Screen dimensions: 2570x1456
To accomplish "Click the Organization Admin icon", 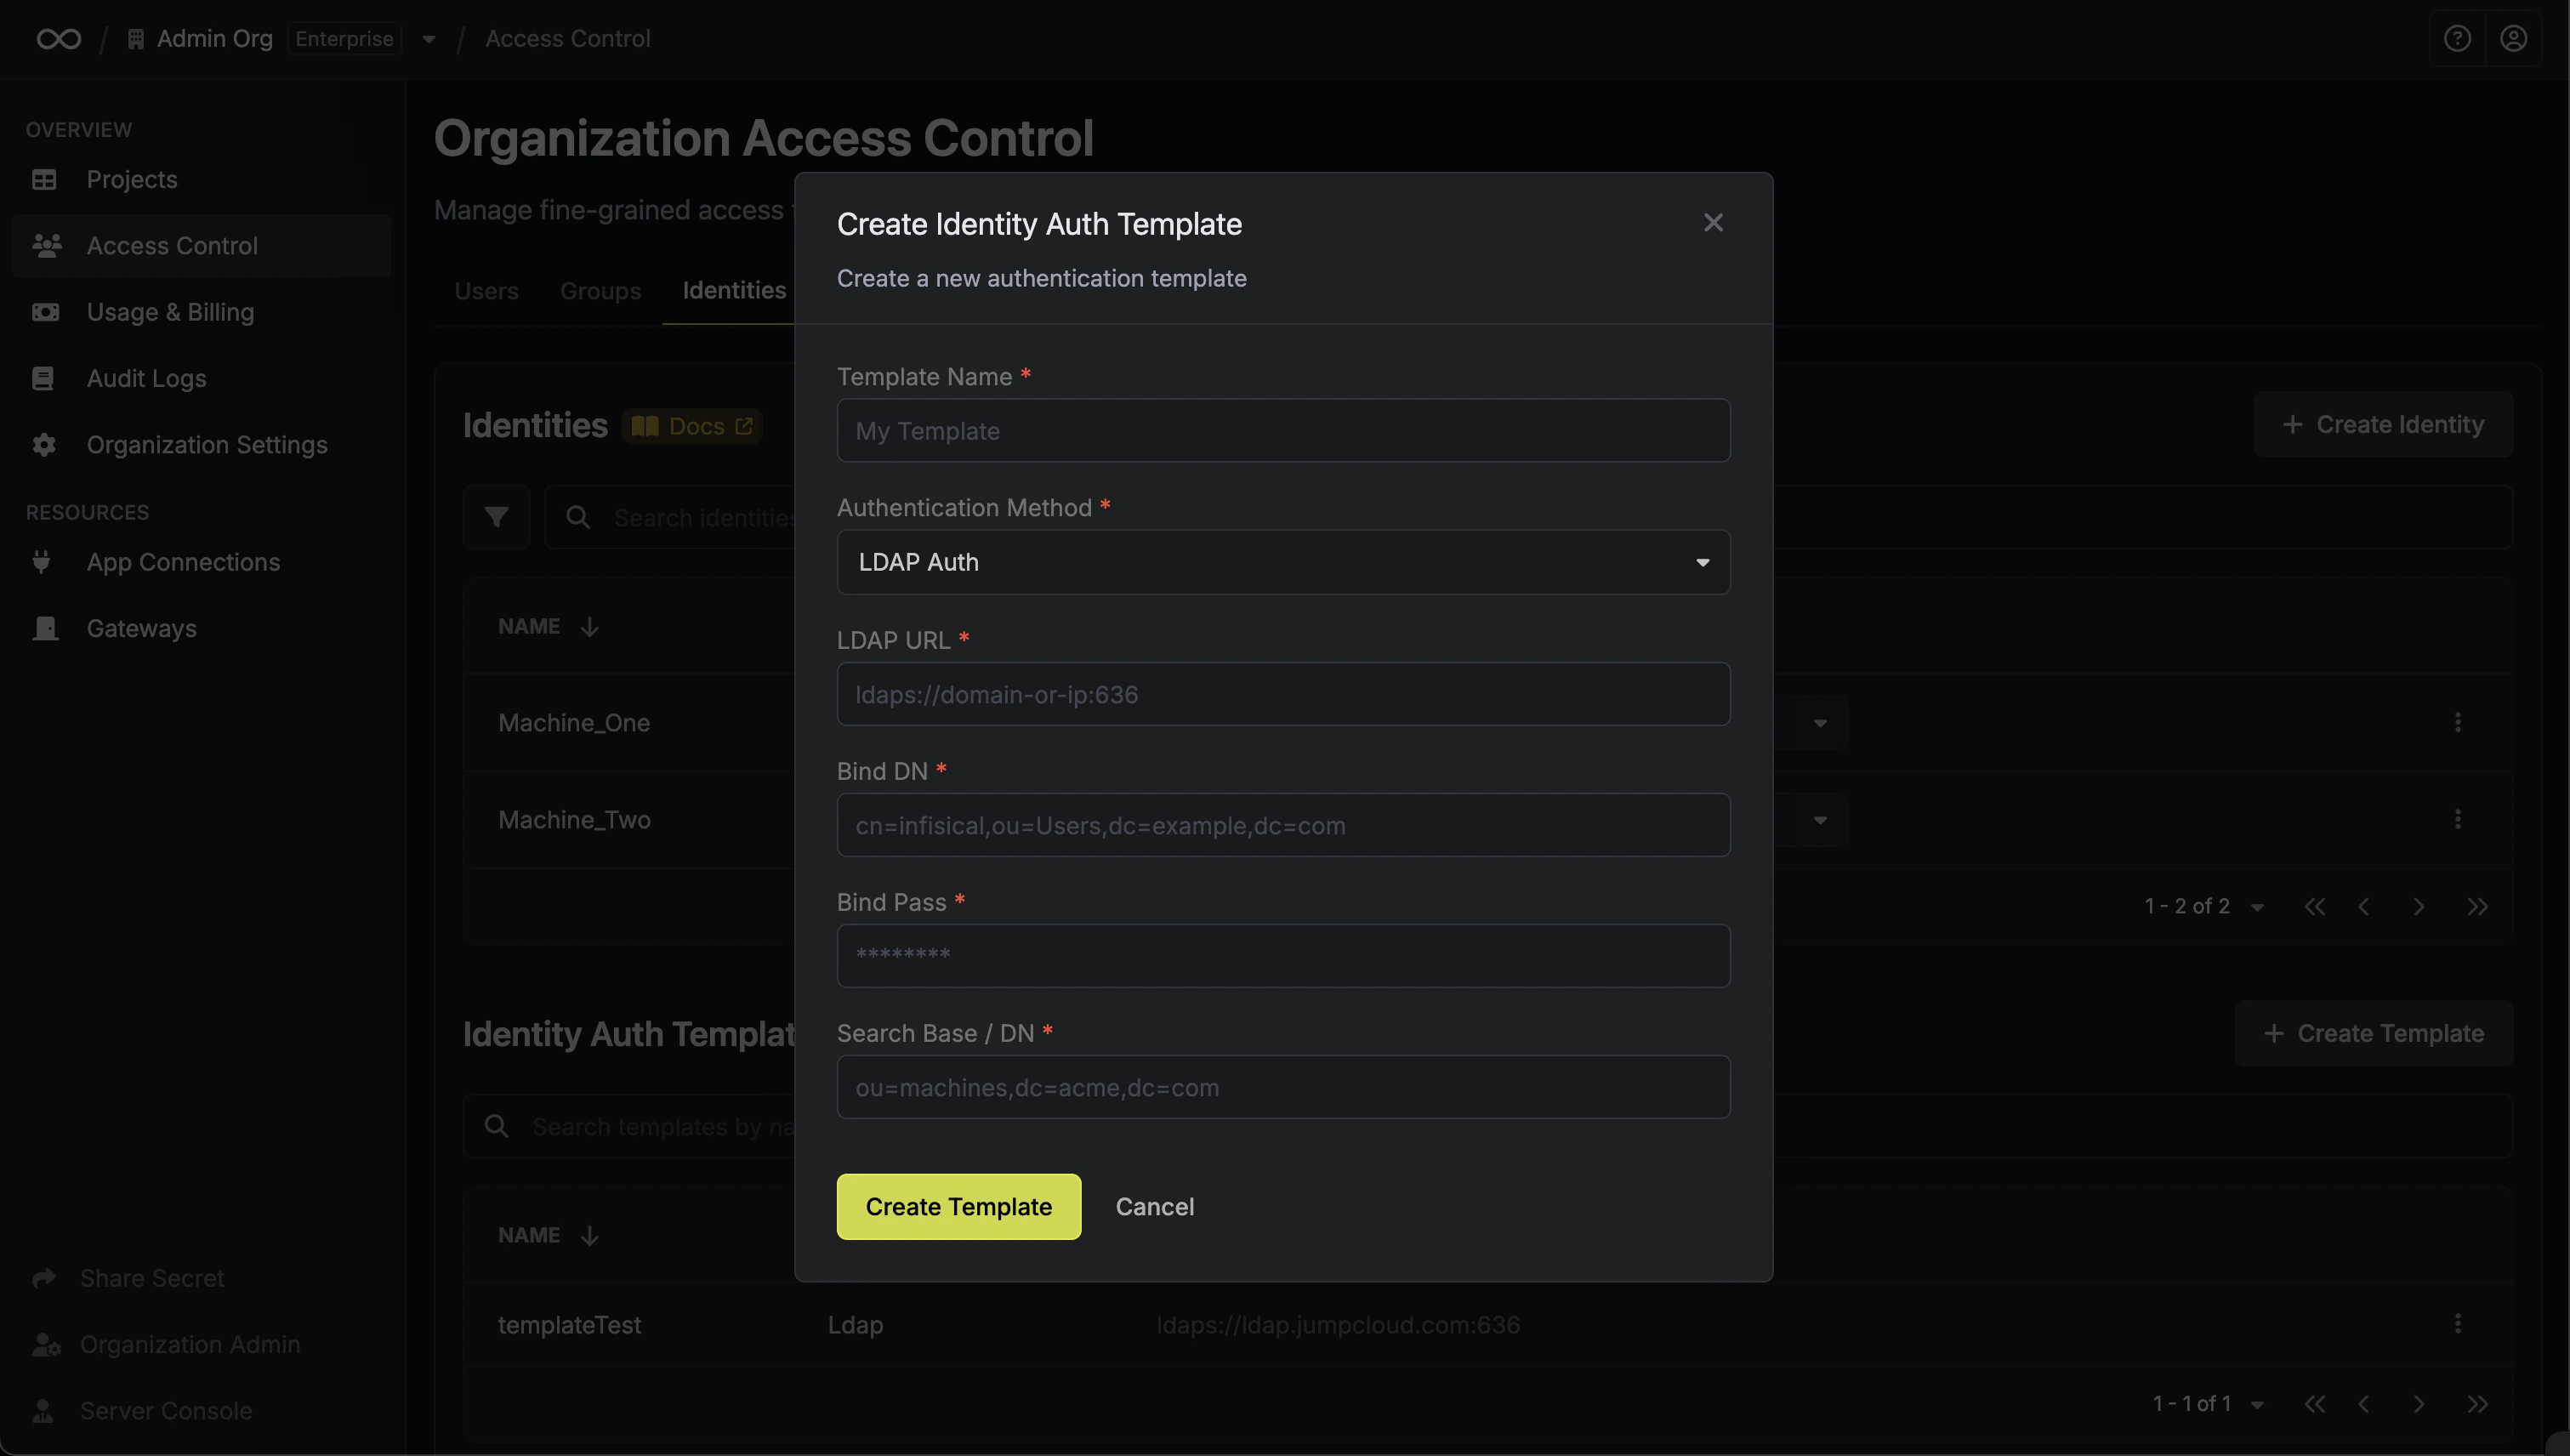I will pos(46,1345).
